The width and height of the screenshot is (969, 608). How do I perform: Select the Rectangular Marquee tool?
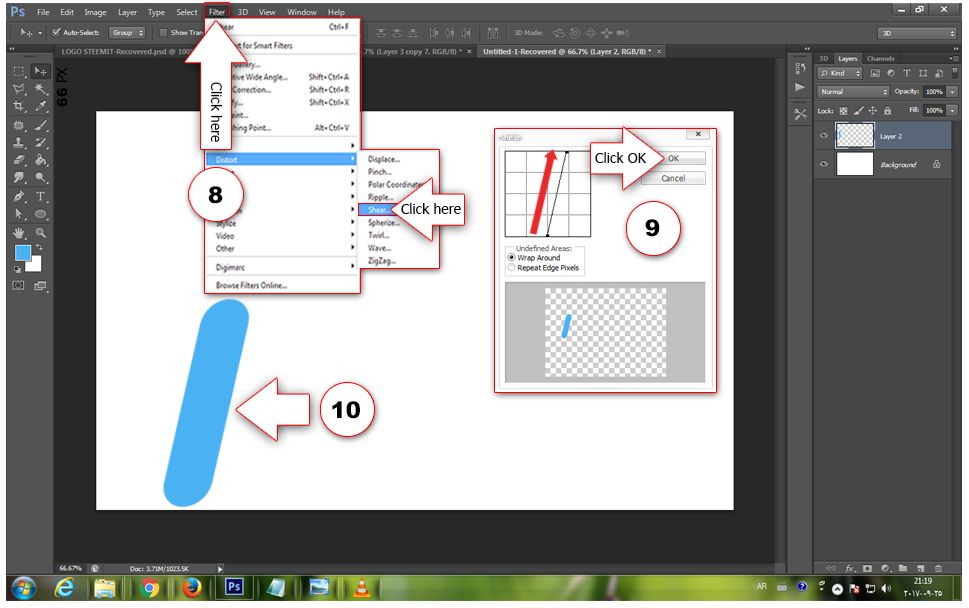(19, 71)
